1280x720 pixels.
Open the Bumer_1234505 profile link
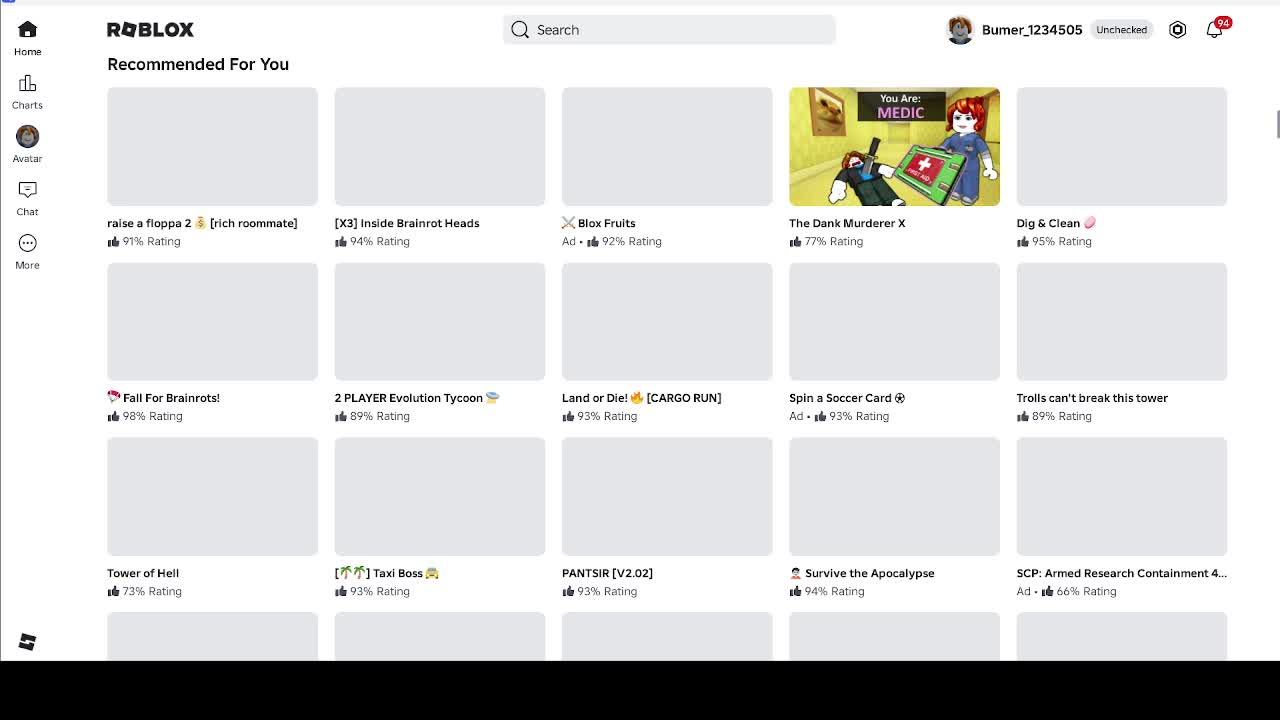coord(1032,30)
